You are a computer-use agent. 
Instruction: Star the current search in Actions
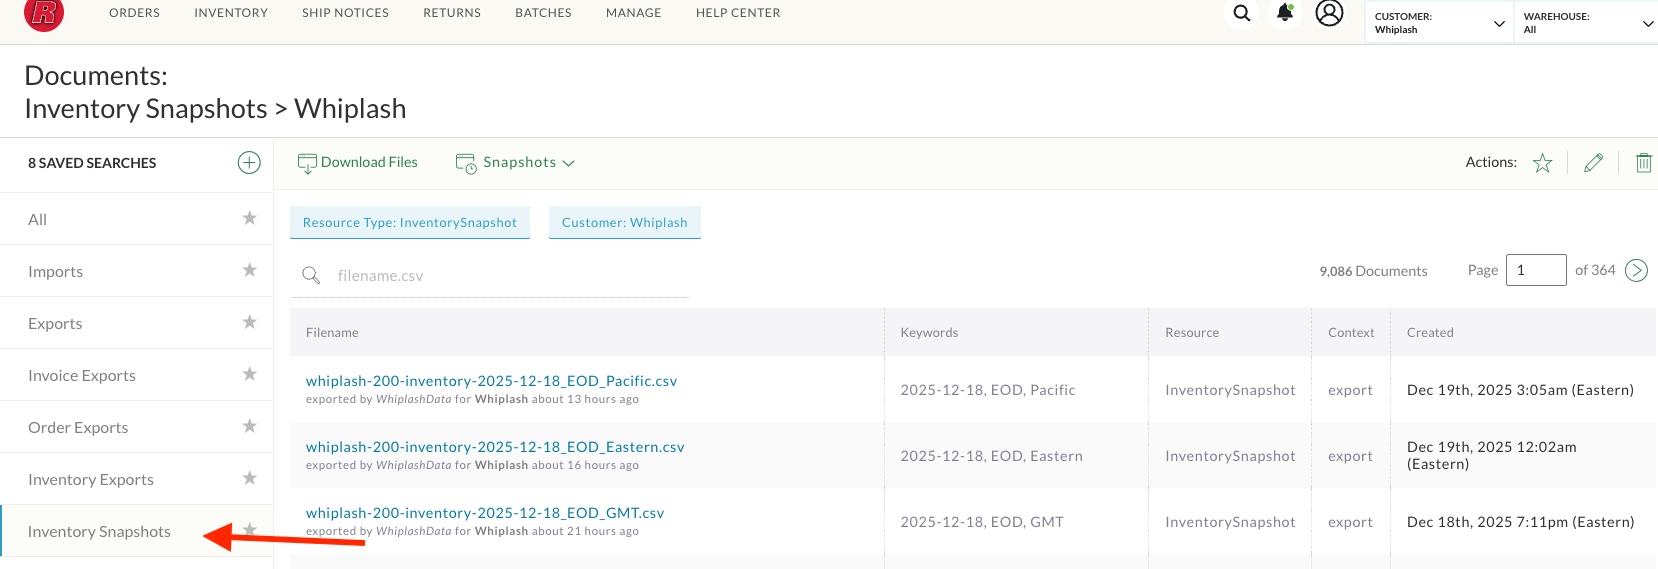(x=1542, y=163)
